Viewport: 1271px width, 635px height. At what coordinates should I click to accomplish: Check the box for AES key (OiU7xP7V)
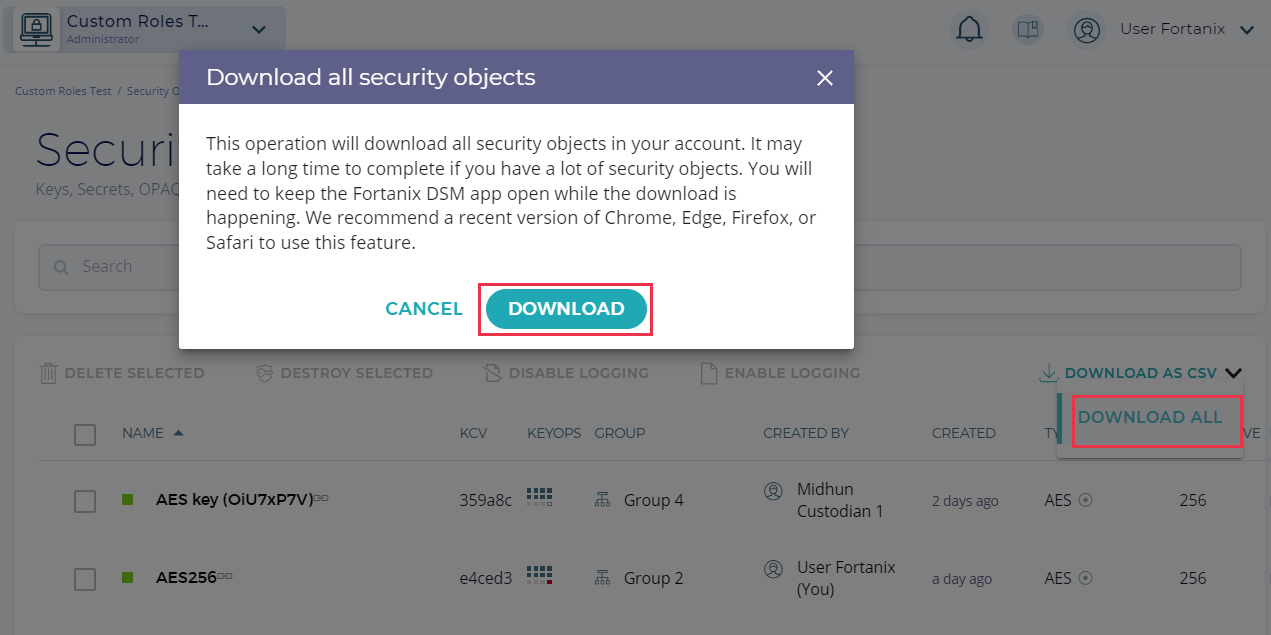point(85,501)
